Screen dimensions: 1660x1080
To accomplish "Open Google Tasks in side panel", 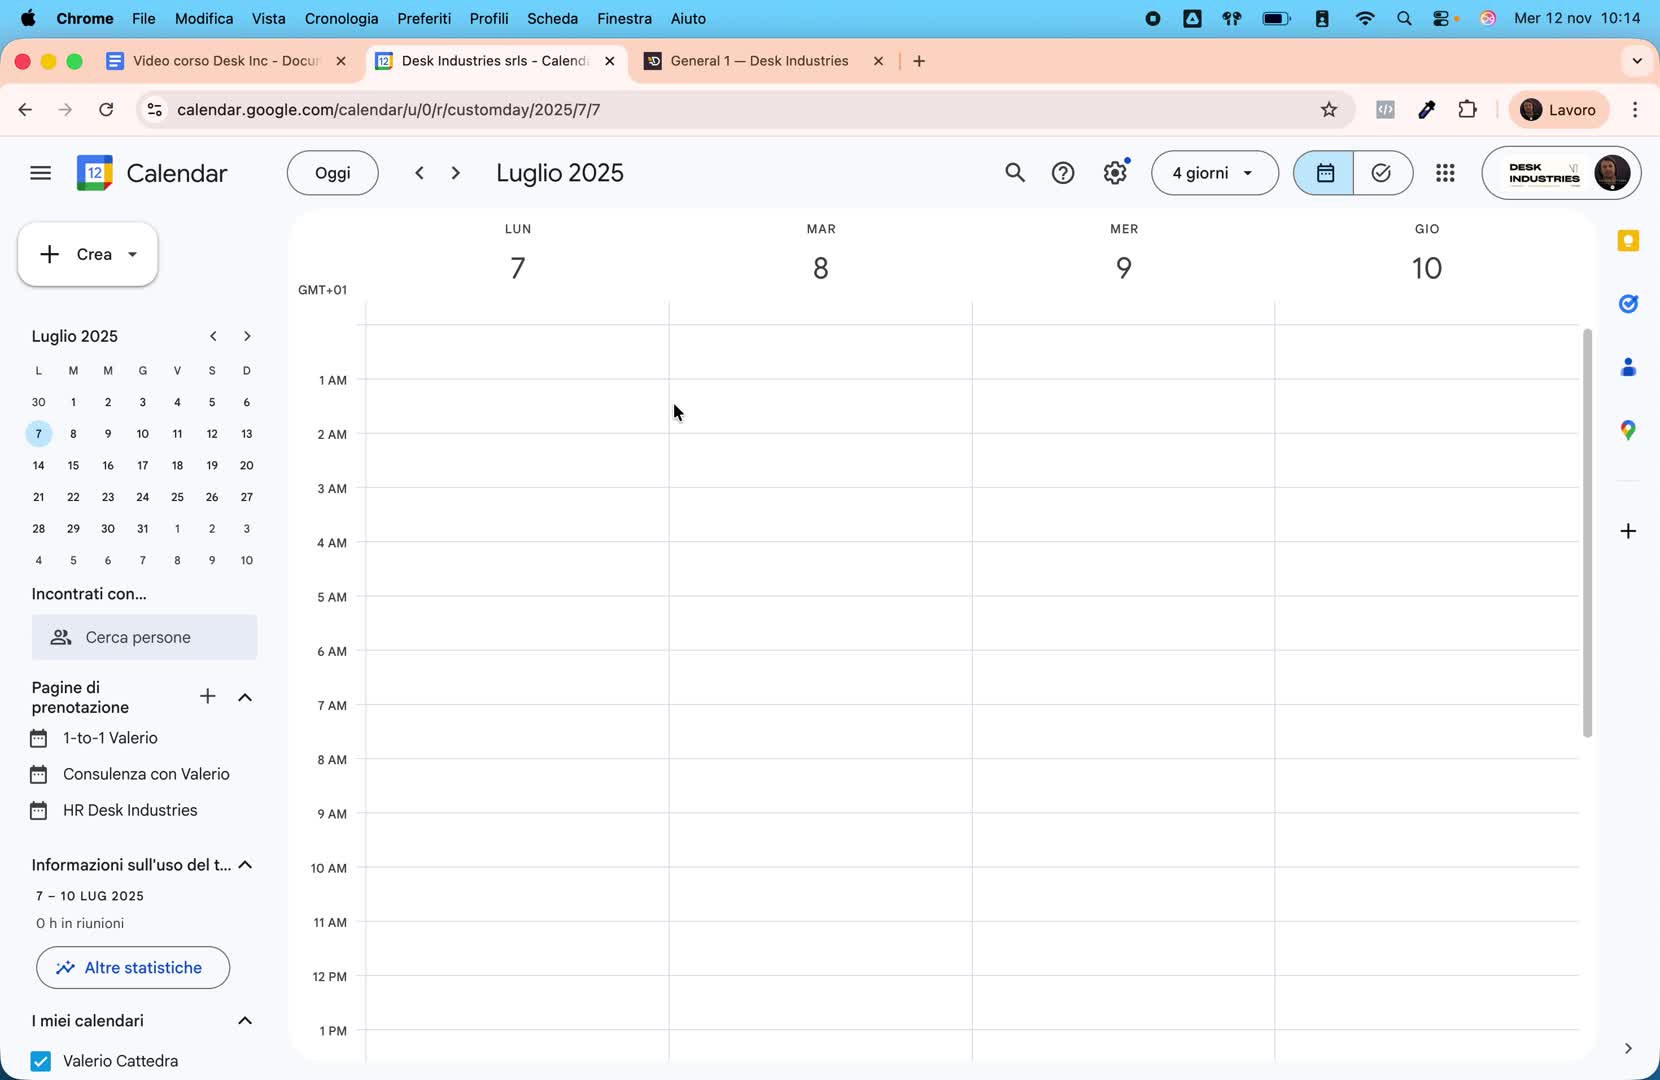I will click(x=1628, y=304).
